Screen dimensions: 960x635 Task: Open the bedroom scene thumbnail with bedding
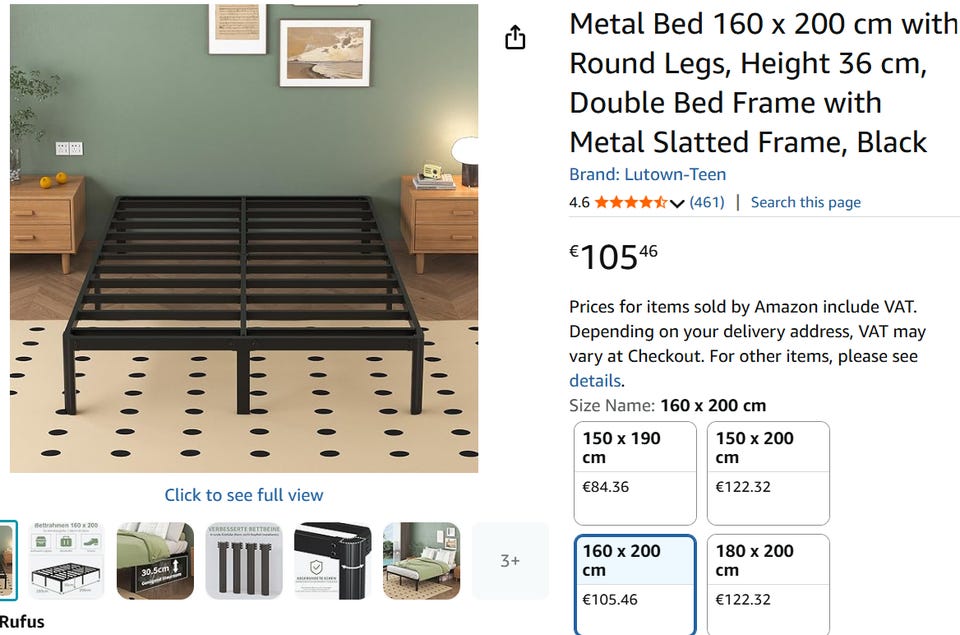[421, 561]
